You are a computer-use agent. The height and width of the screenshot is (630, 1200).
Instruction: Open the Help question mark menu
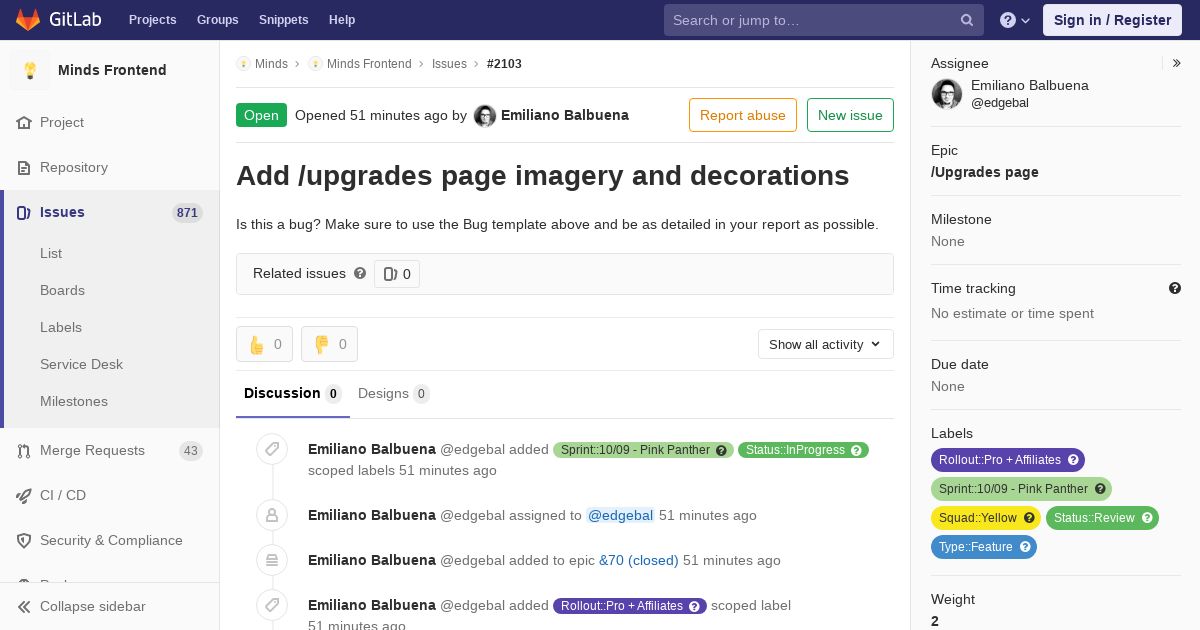[1015, 20]
